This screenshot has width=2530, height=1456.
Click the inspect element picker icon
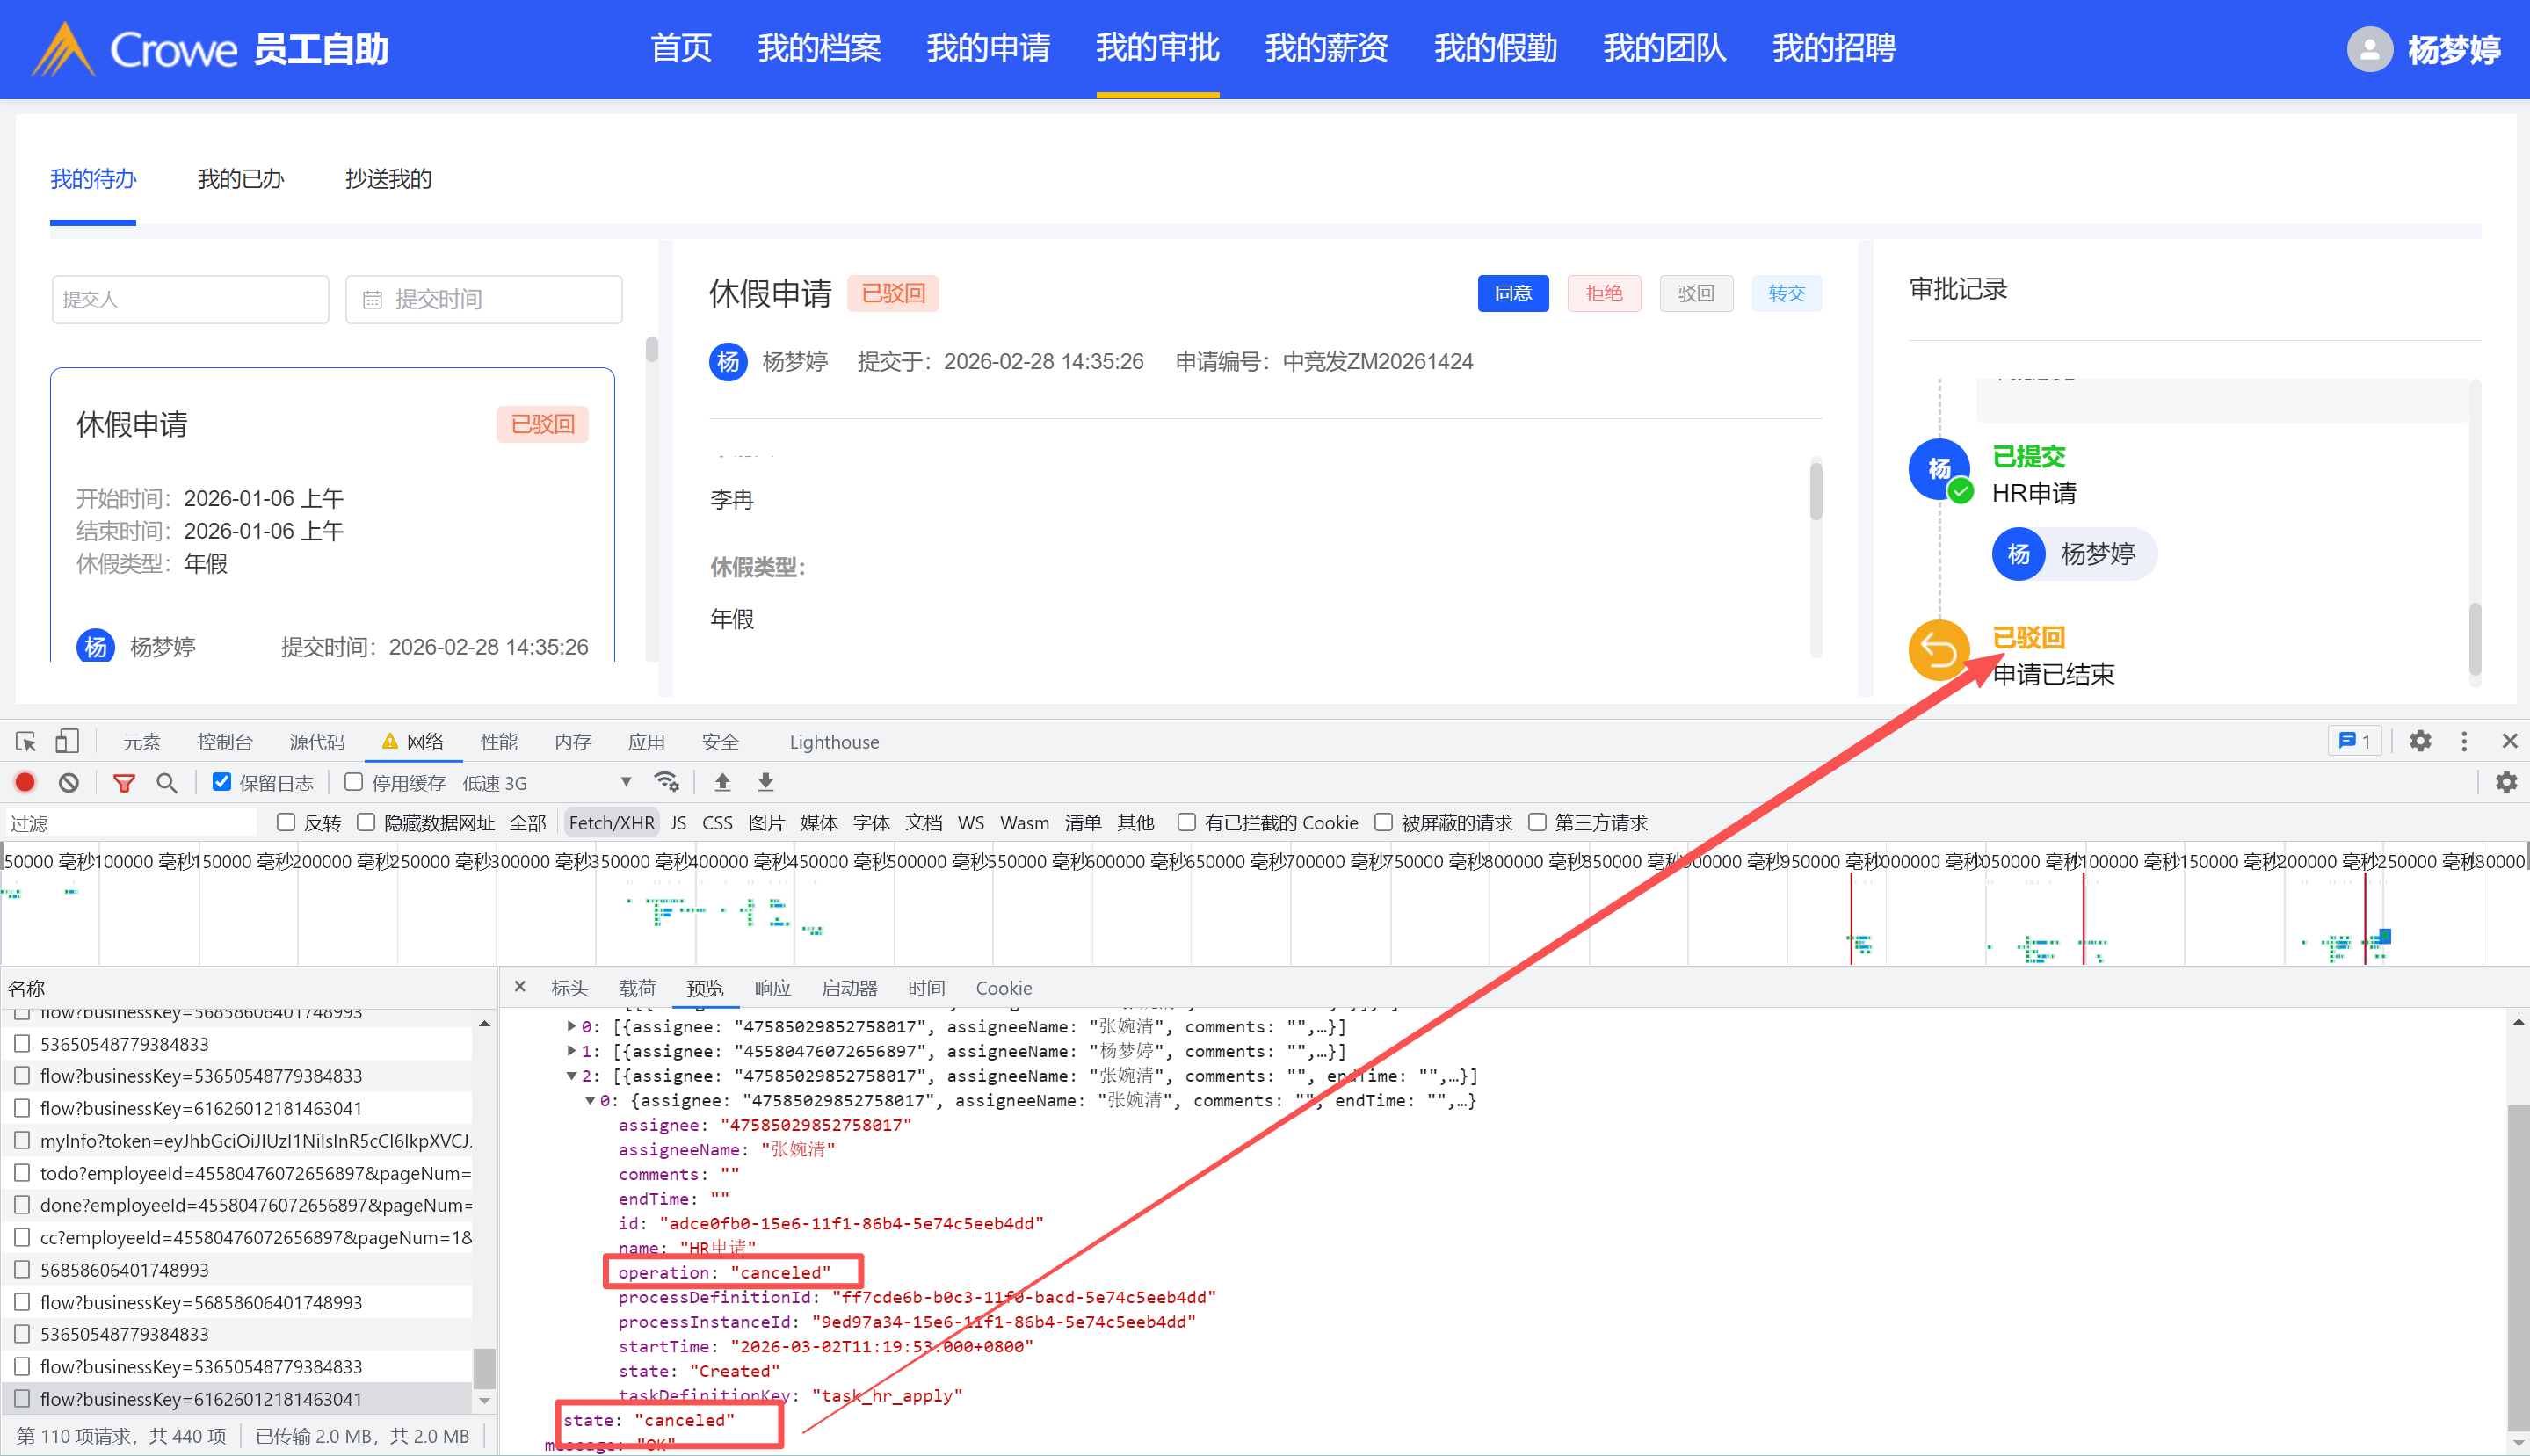tap(26, 741)
